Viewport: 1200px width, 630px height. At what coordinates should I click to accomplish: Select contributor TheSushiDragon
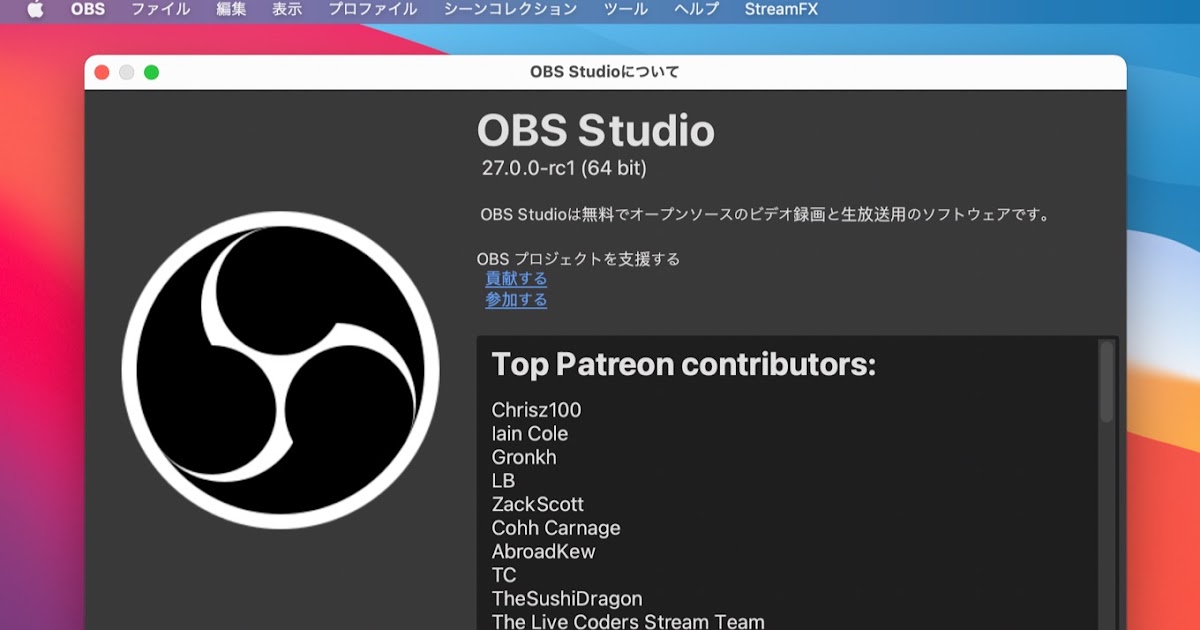(567, 599)
